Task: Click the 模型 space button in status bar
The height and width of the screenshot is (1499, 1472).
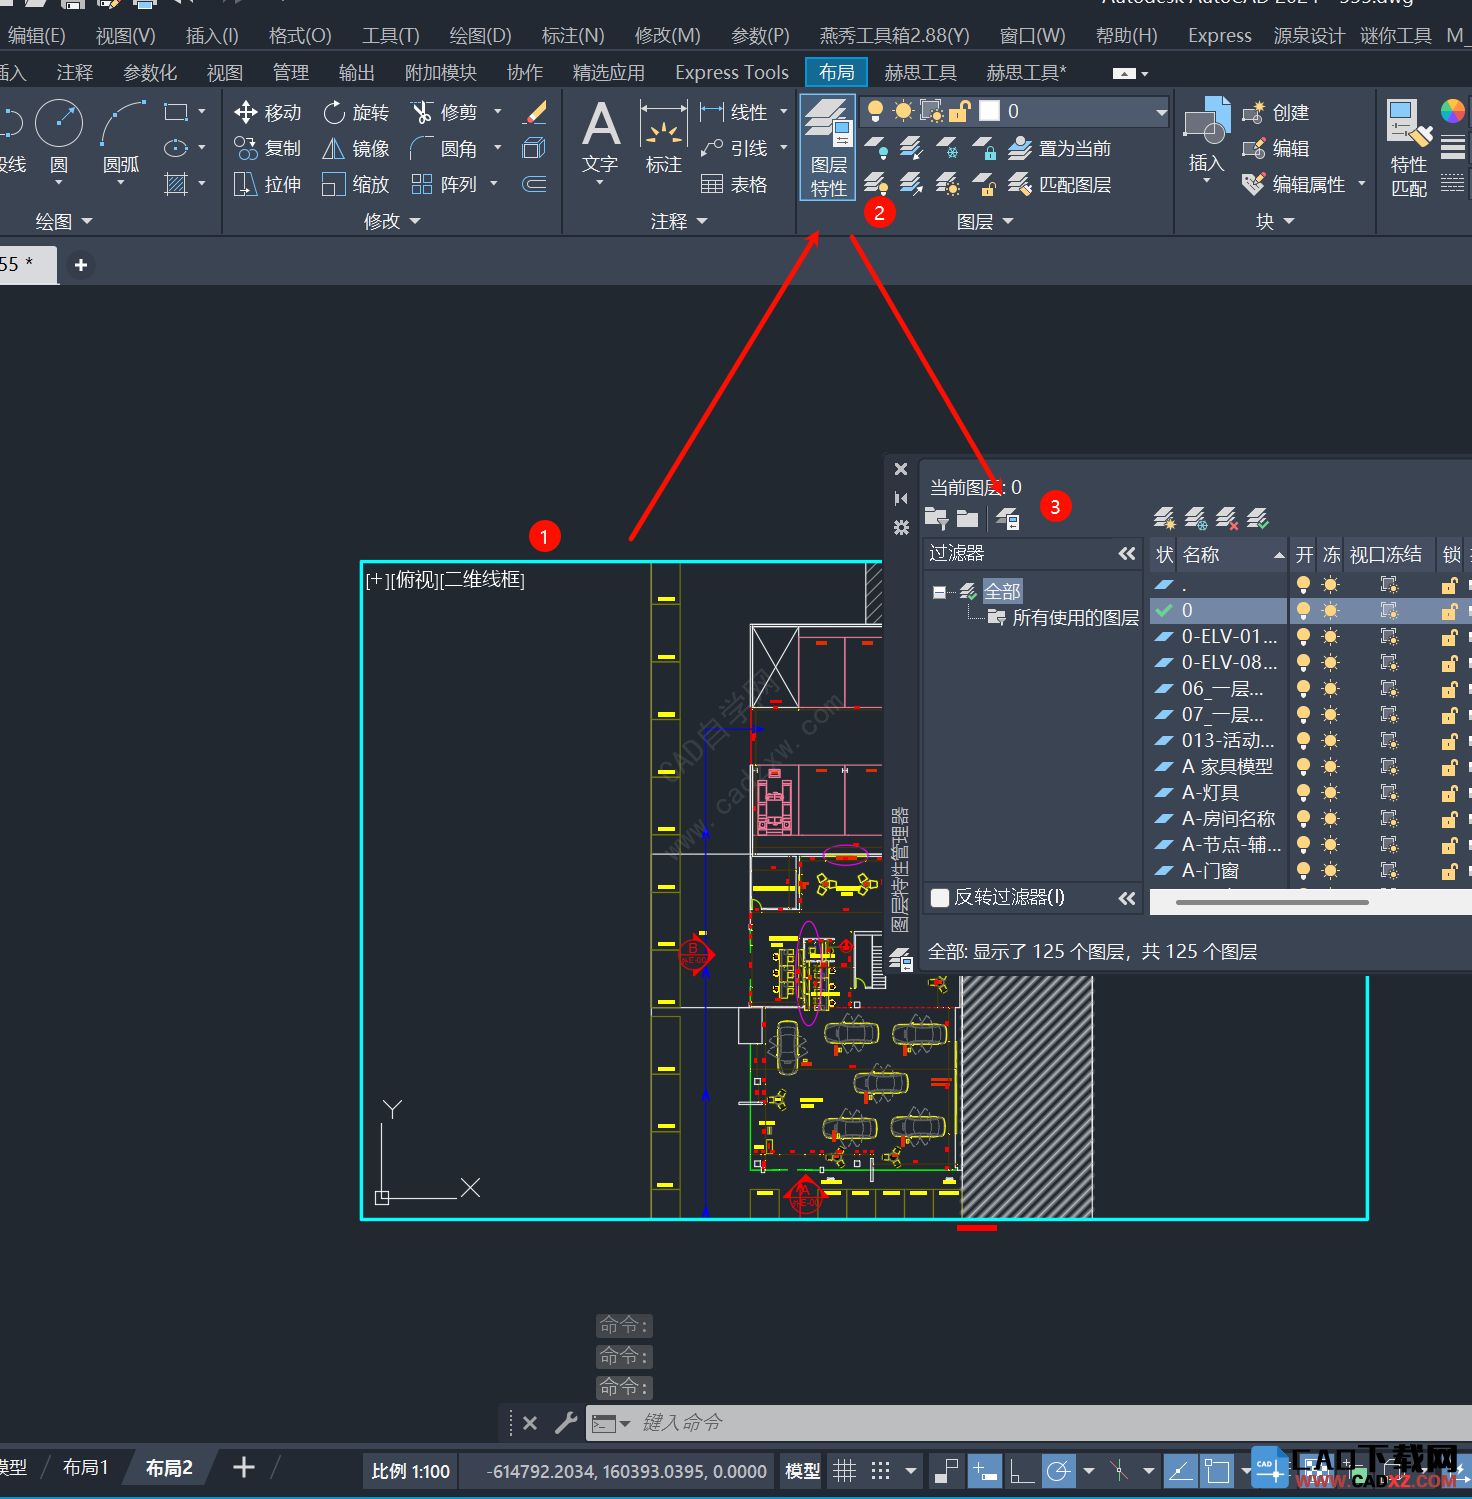Action: 802,1470
